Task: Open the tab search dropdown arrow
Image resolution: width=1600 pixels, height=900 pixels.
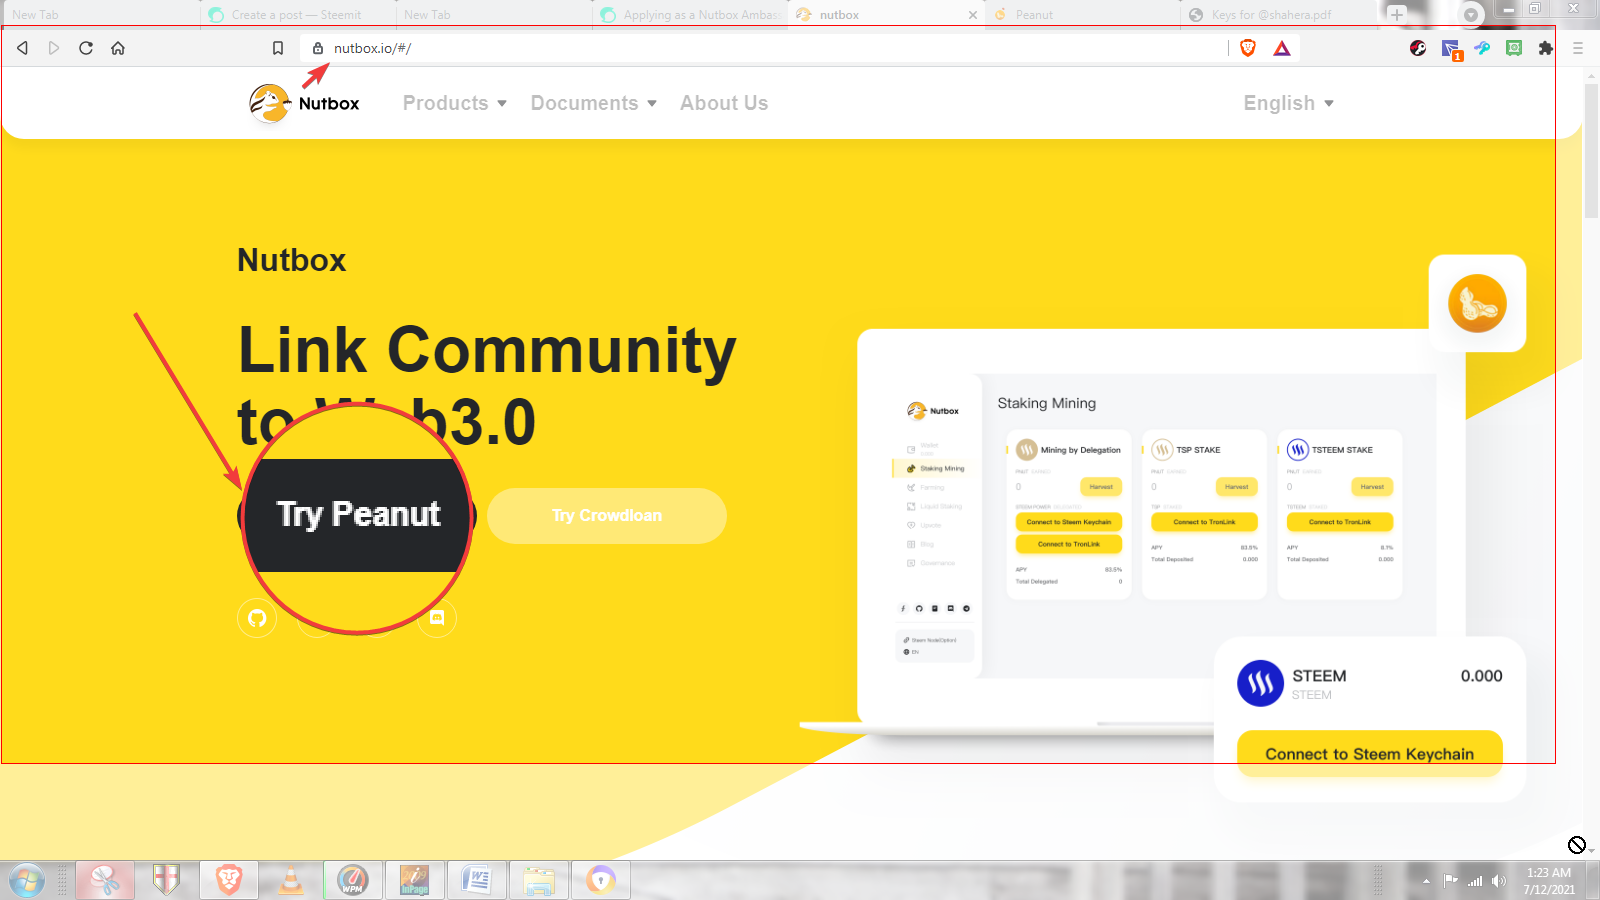Action: 1471,14
